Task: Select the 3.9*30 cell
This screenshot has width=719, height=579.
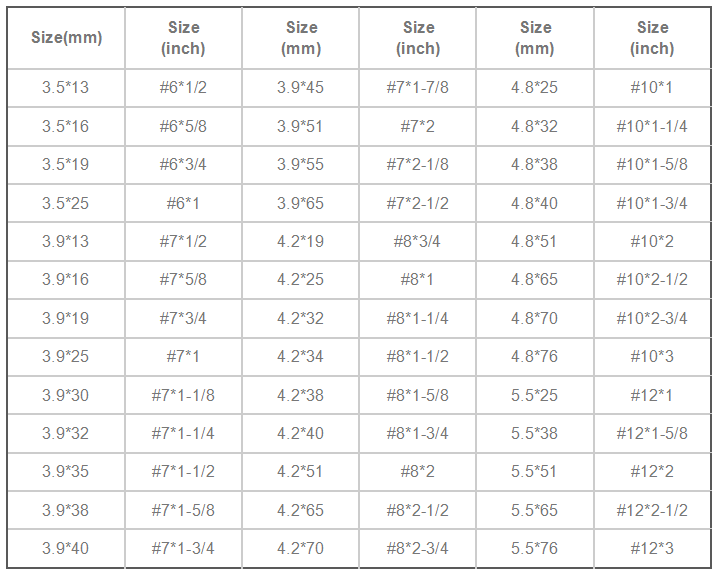Action: click(66, 395)
